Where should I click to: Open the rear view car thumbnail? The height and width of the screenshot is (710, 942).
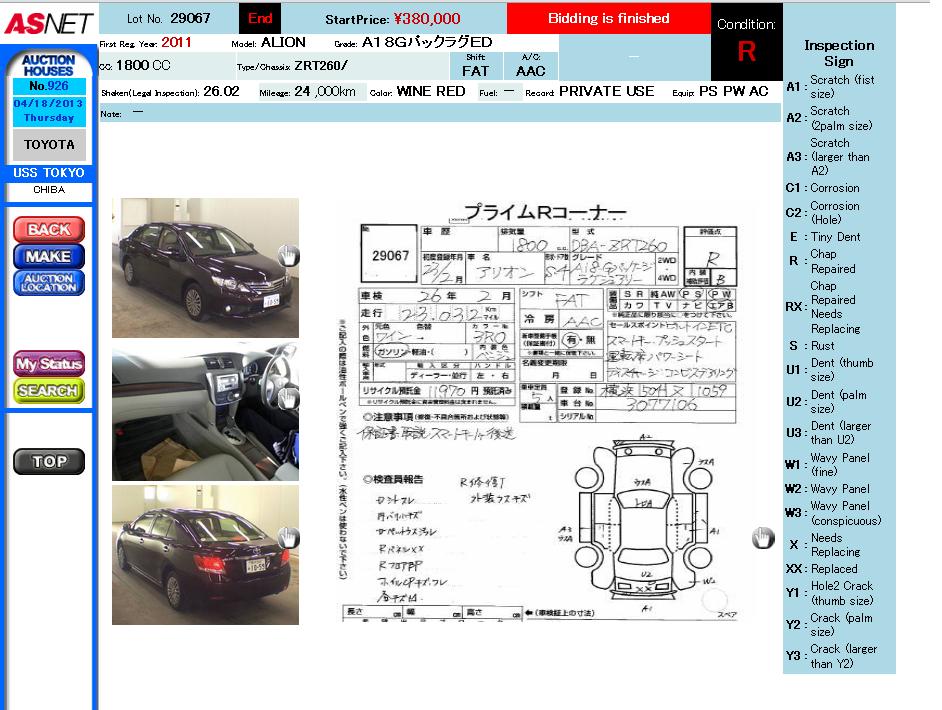205,555
